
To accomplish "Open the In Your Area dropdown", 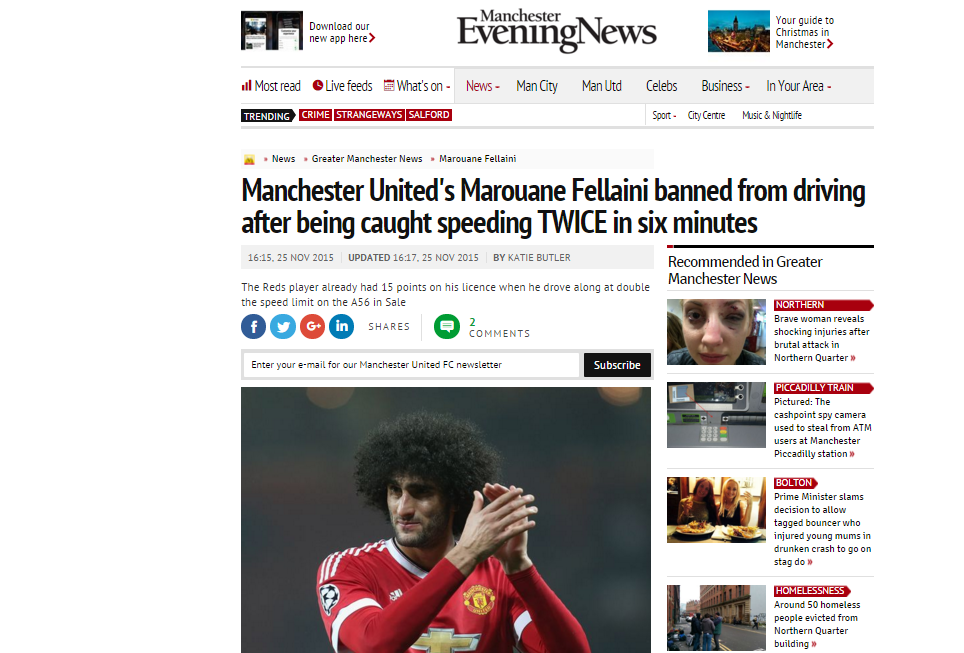I will pyautogui.click(x=799, y=86).
